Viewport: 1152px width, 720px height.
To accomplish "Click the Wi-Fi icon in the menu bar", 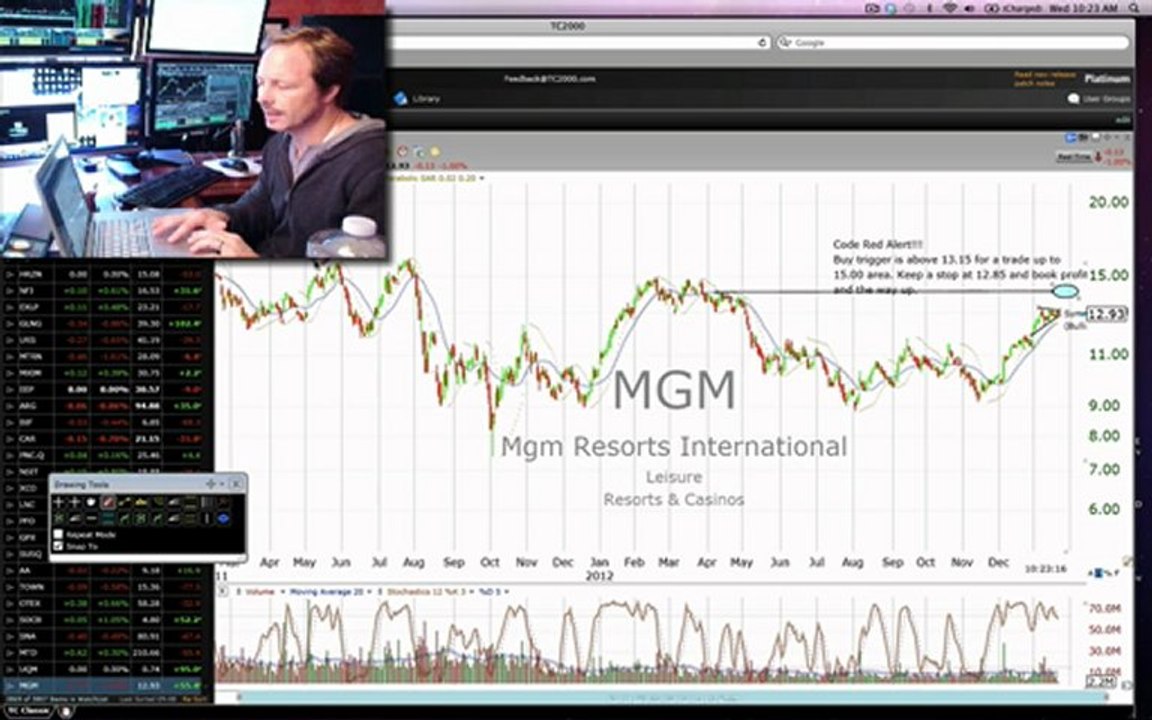I will click(950, 8).
